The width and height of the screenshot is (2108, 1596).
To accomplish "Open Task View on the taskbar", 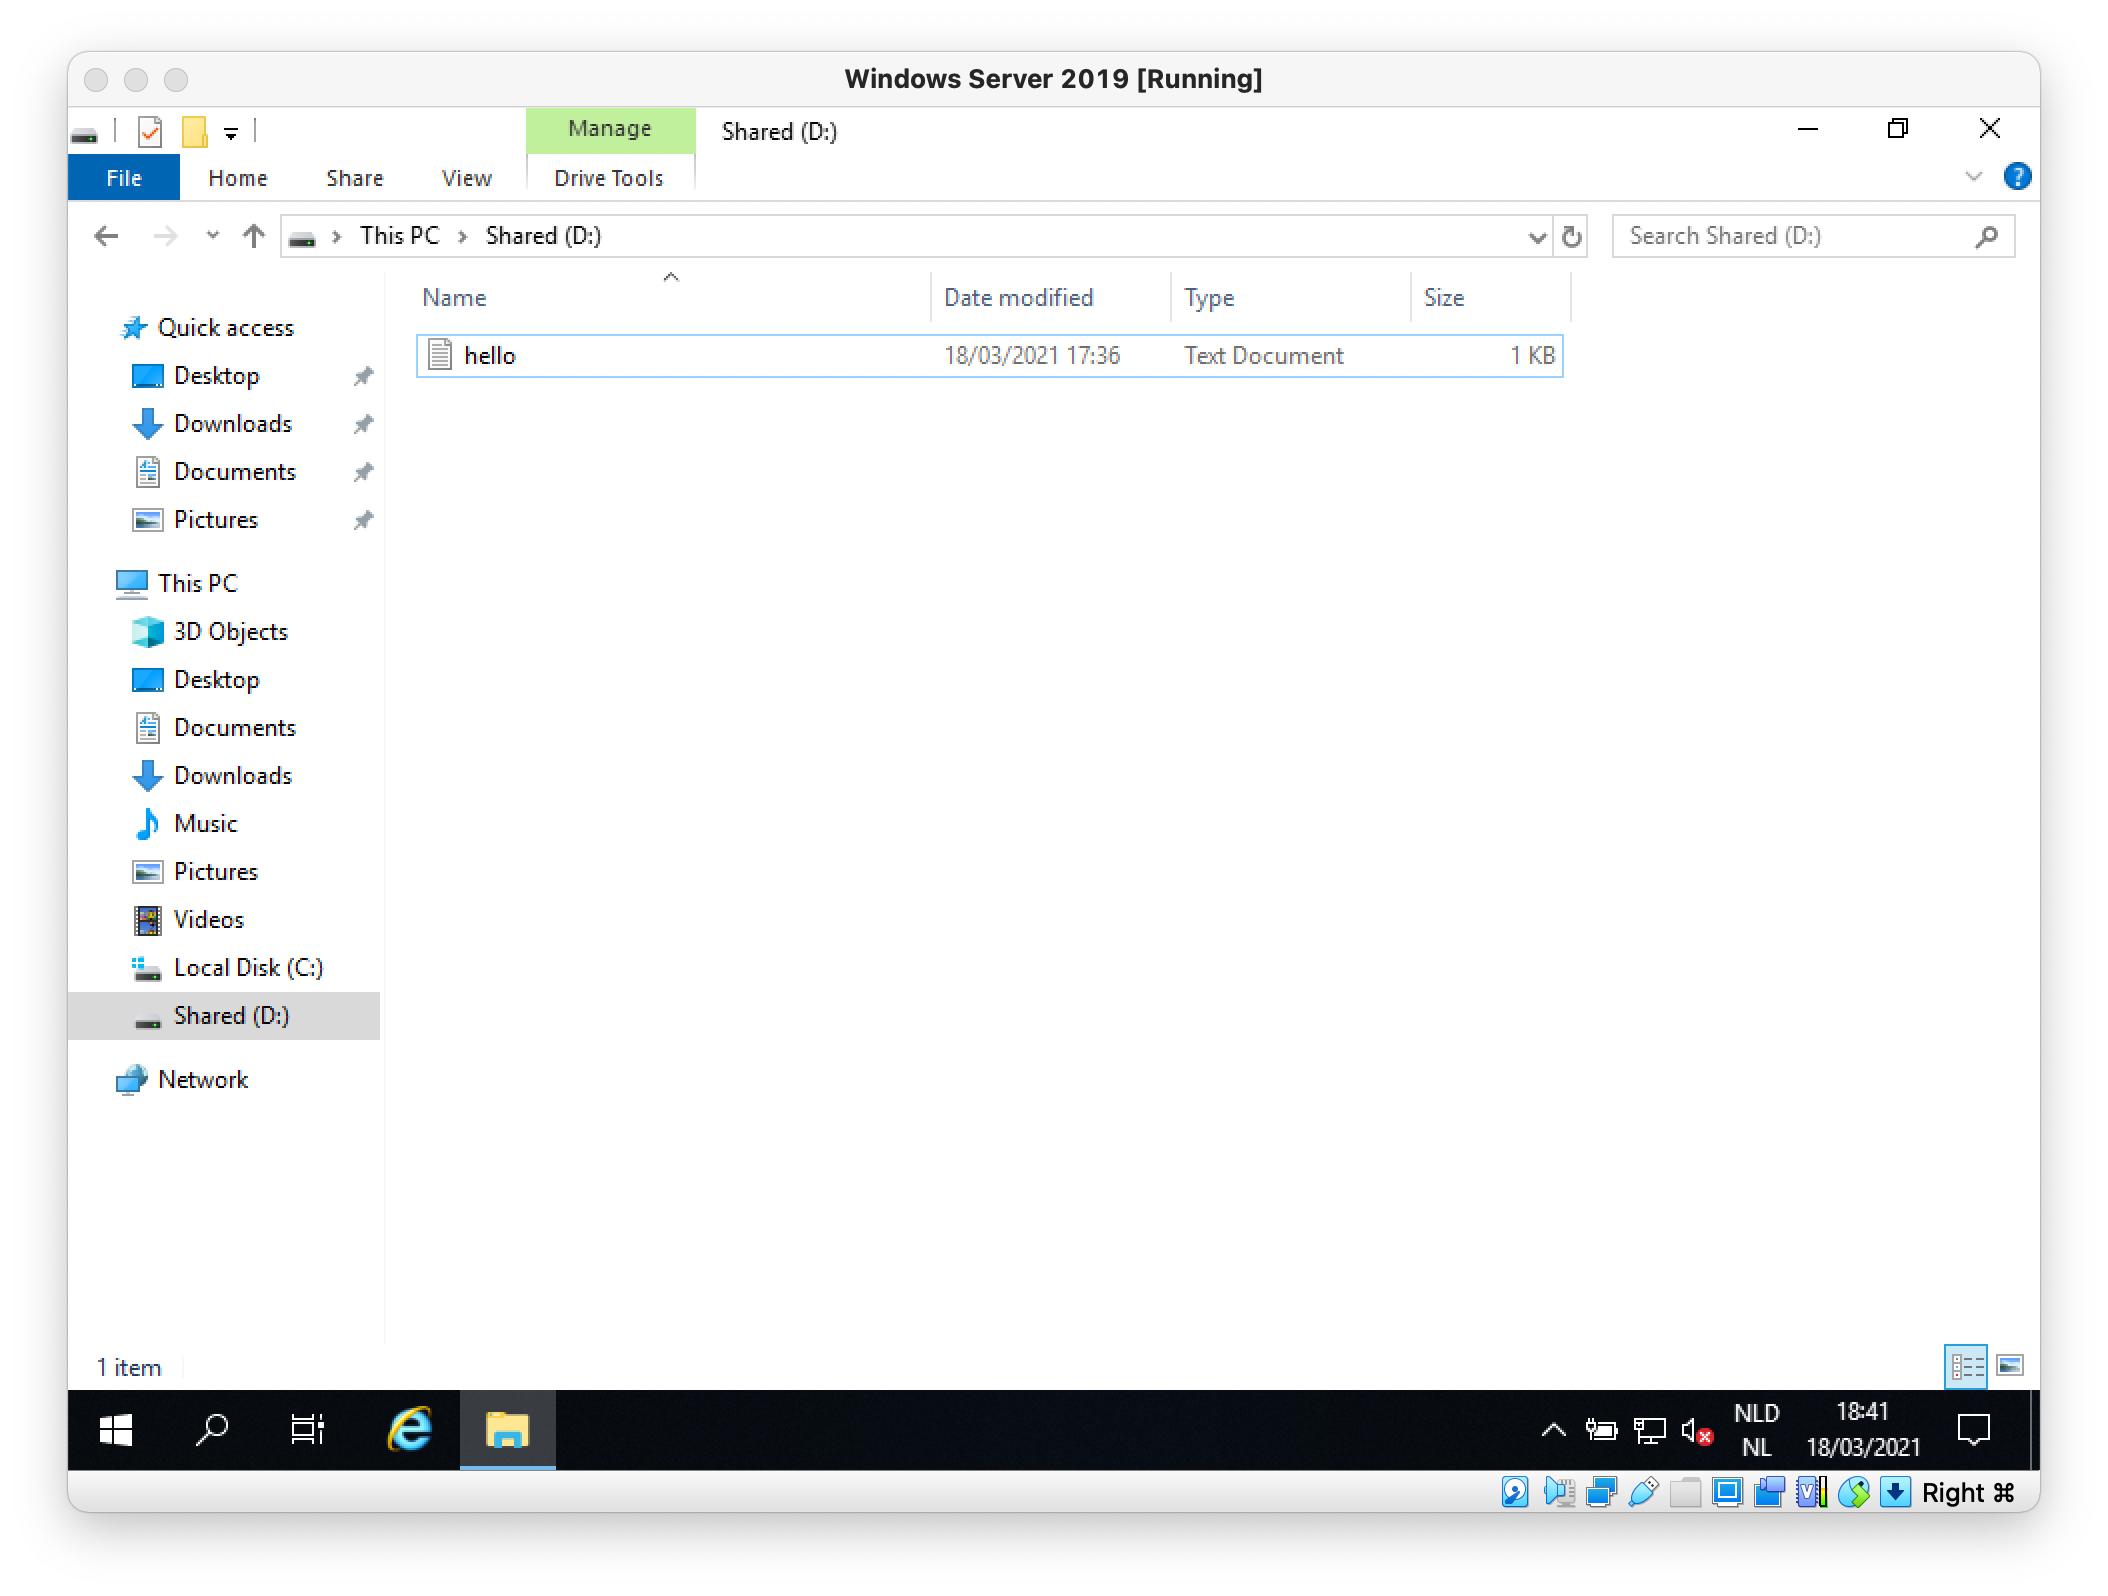I will pos(307,1430).
